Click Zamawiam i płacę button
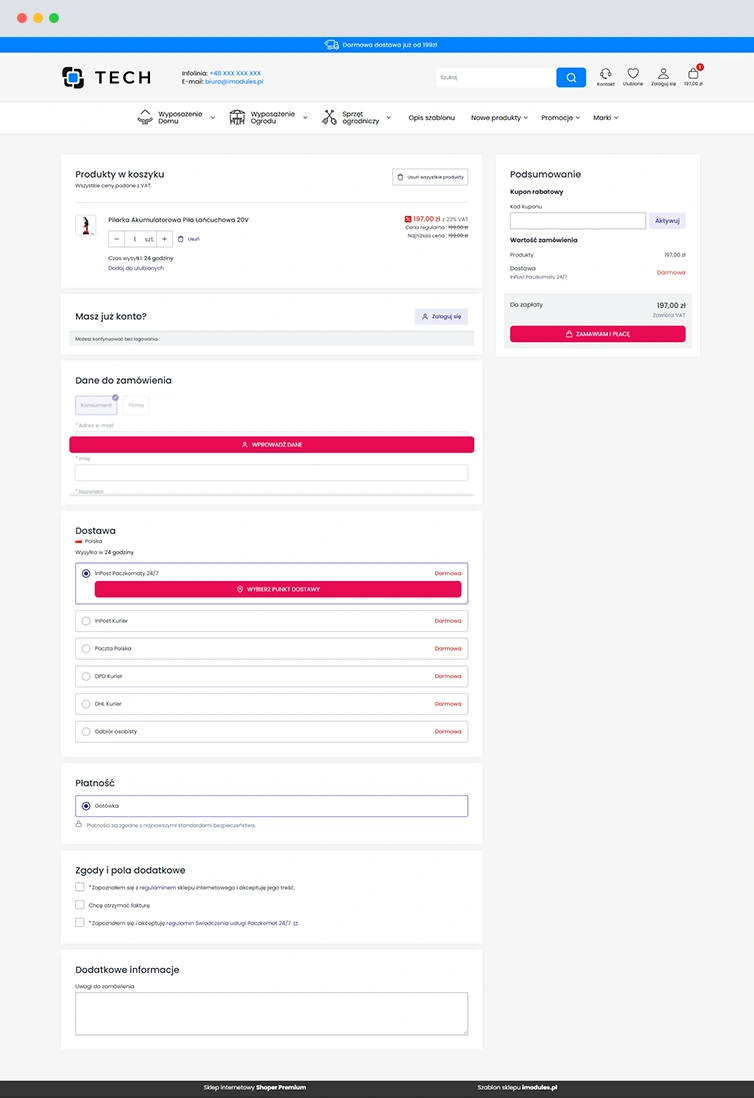 (x=597, y=334)
